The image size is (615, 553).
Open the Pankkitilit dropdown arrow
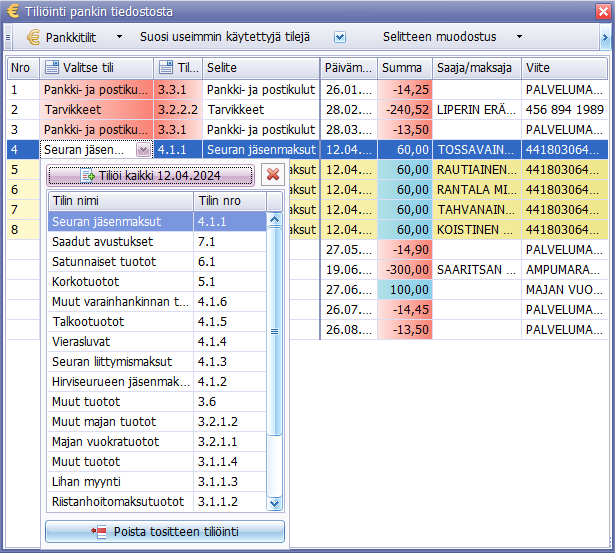(120, 37)
